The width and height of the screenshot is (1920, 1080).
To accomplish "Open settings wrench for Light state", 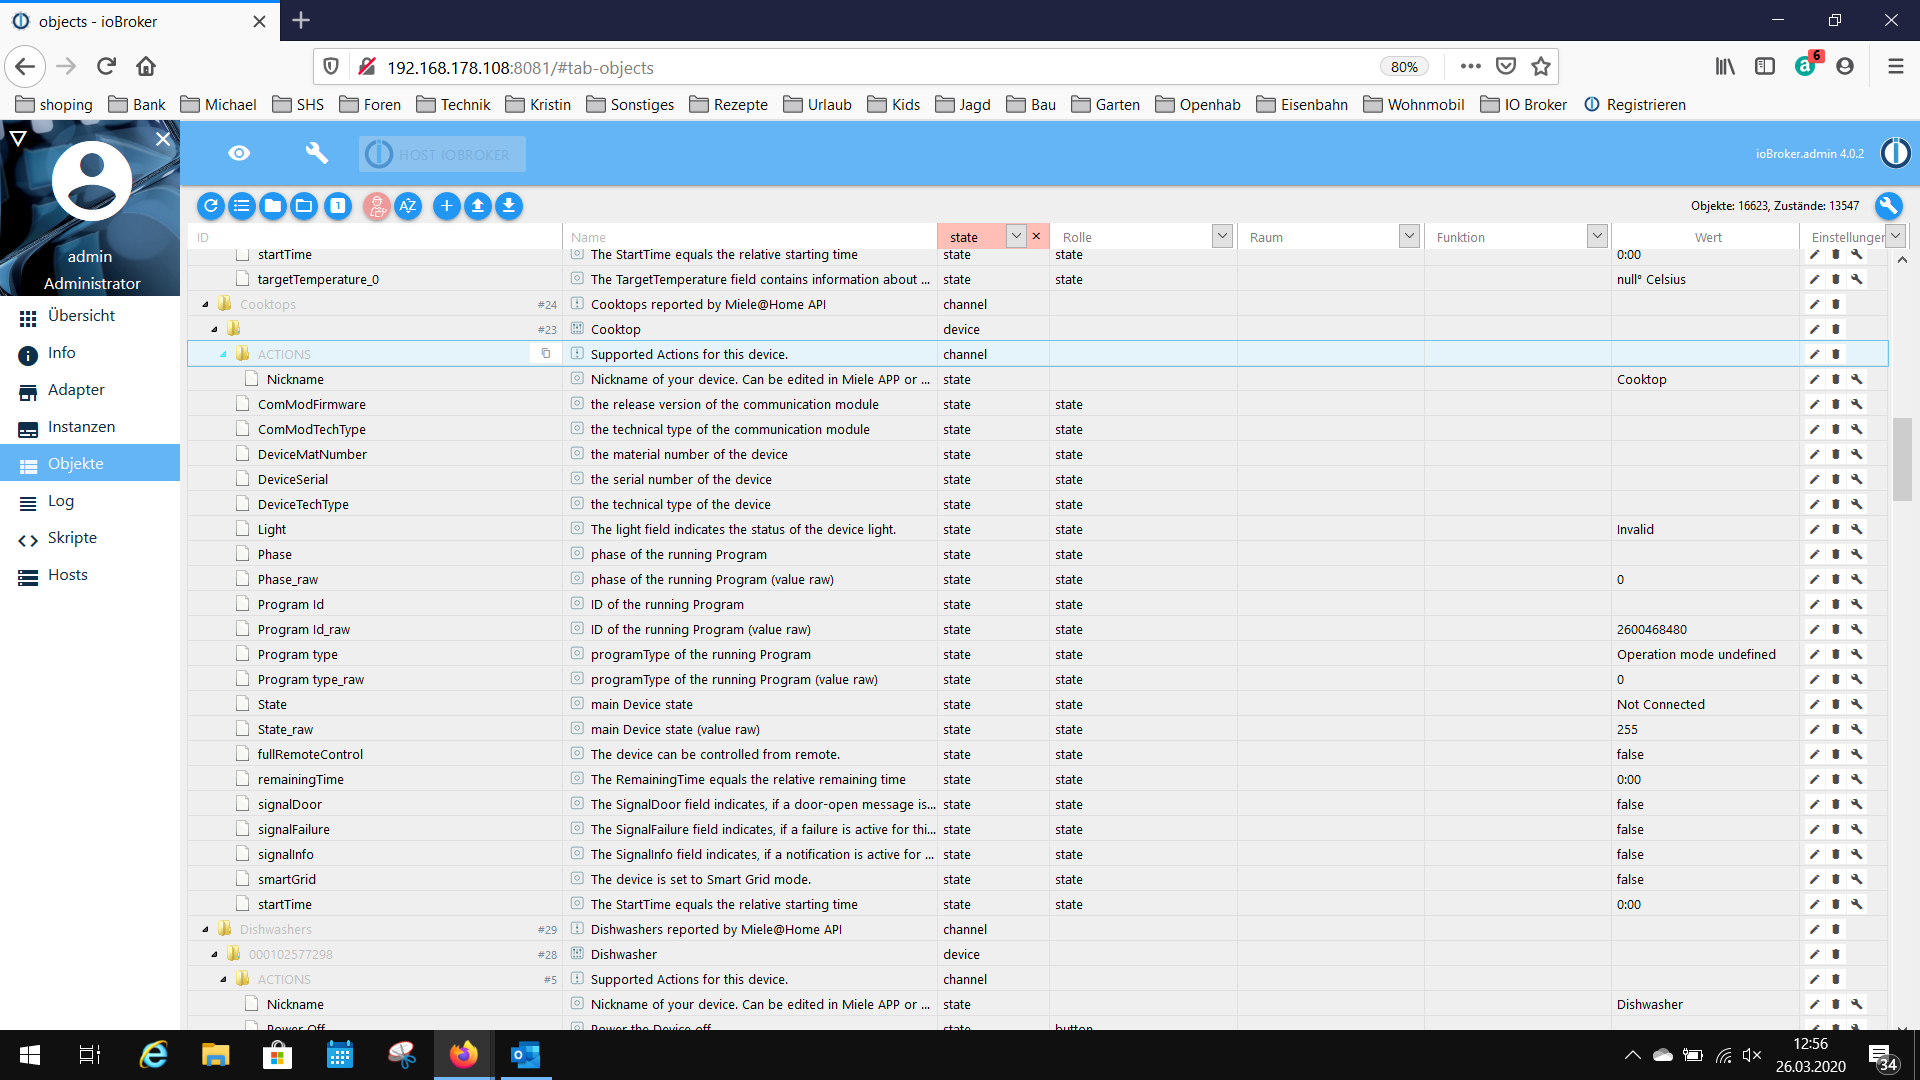I will point(1857,530).
